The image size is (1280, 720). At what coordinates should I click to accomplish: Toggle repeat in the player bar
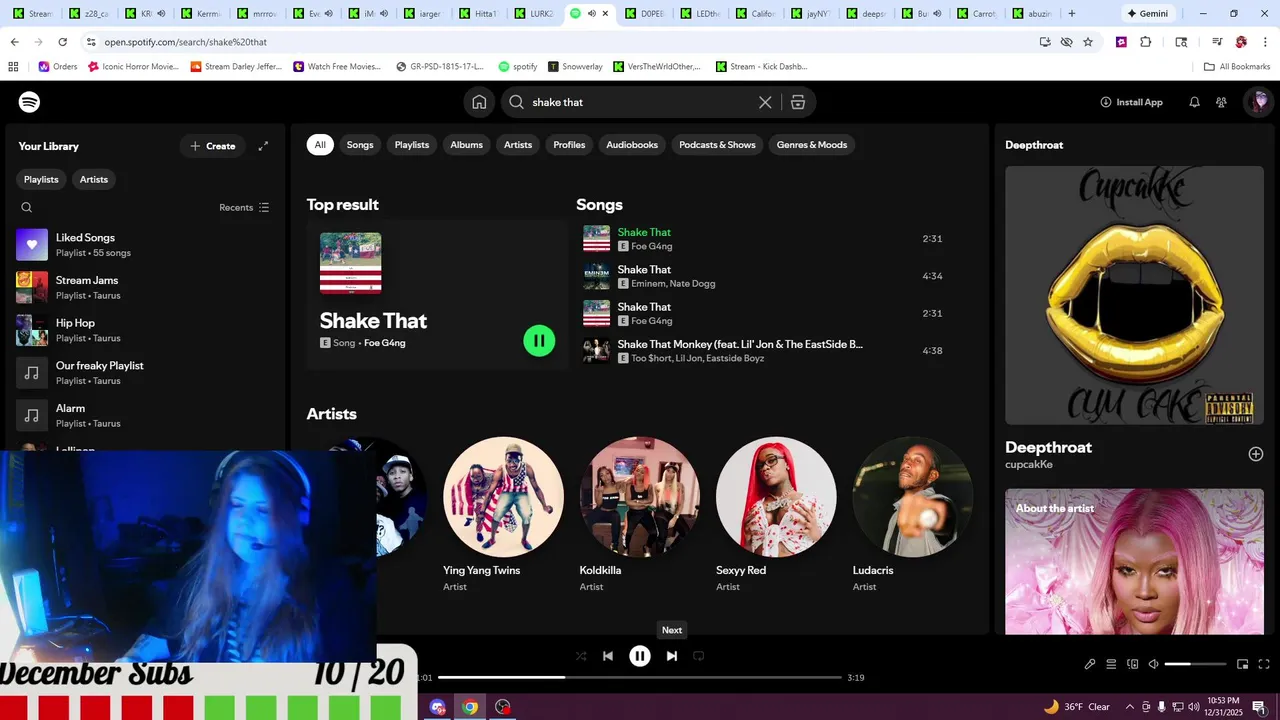click(699, 656)
